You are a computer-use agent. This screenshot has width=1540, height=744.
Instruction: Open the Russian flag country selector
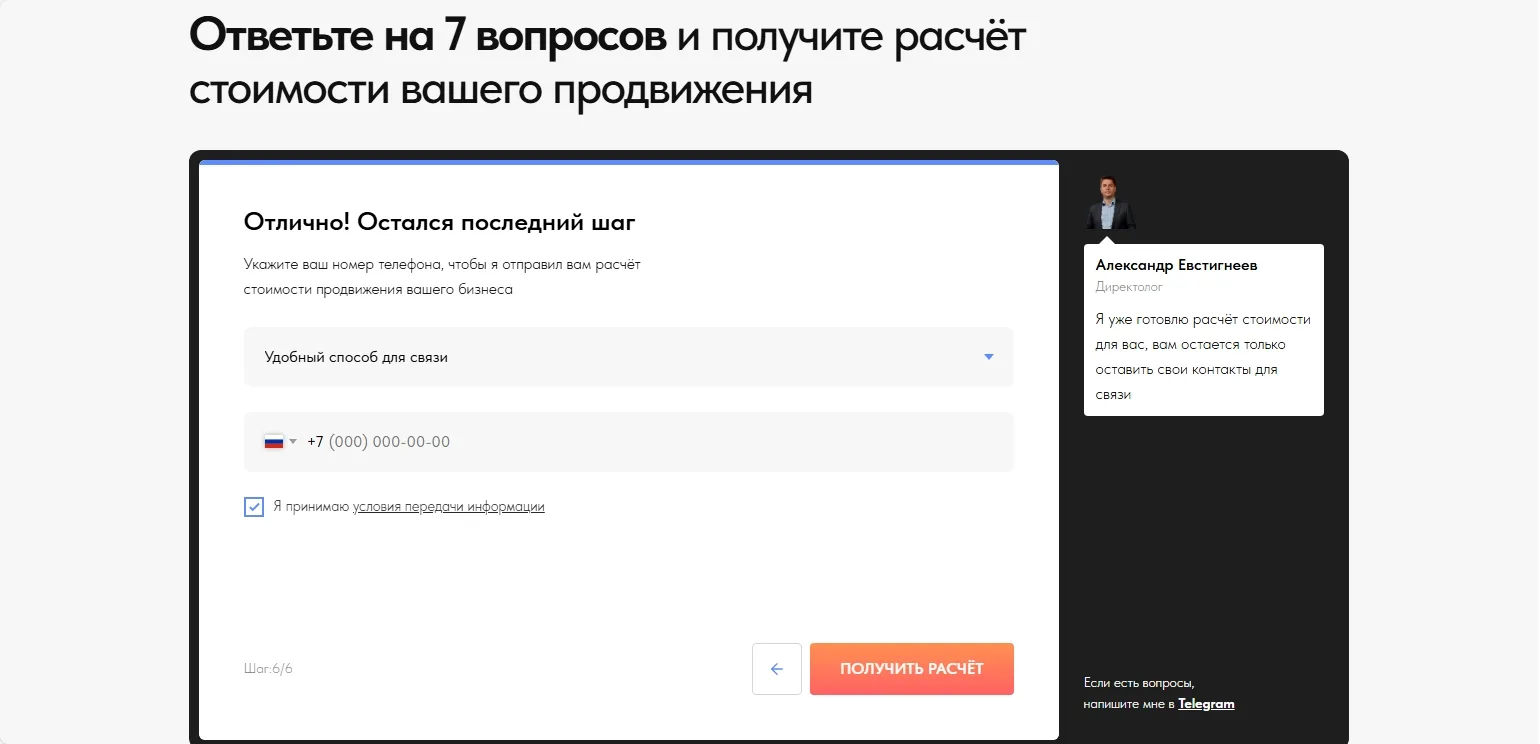pos(280,442)
